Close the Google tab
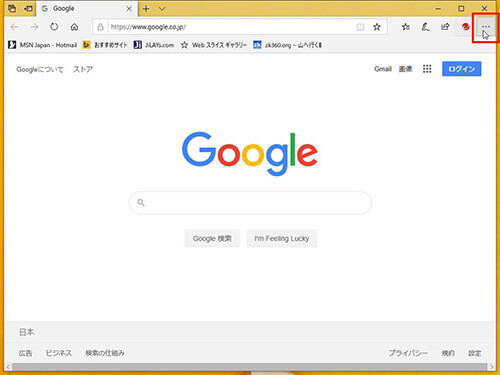500x375 pixels. point(129,9)
